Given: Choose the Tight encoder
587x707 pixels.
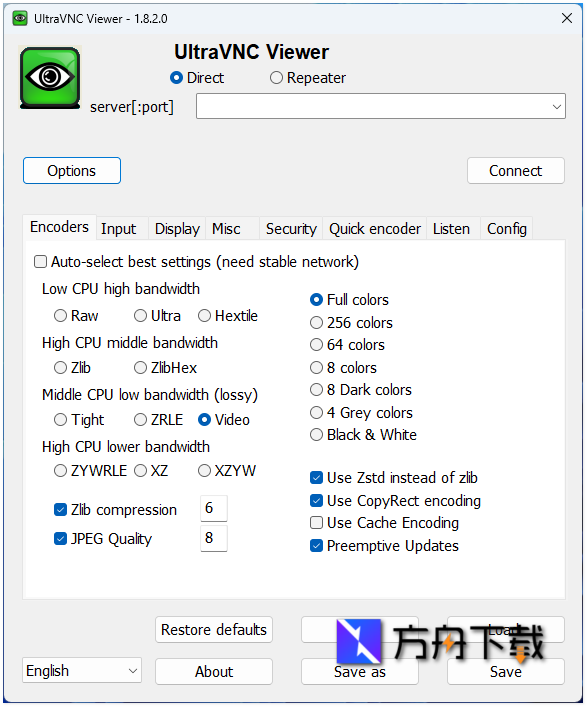Looking at the screenshot, I should pyautogui.click(x=60, y=420).
